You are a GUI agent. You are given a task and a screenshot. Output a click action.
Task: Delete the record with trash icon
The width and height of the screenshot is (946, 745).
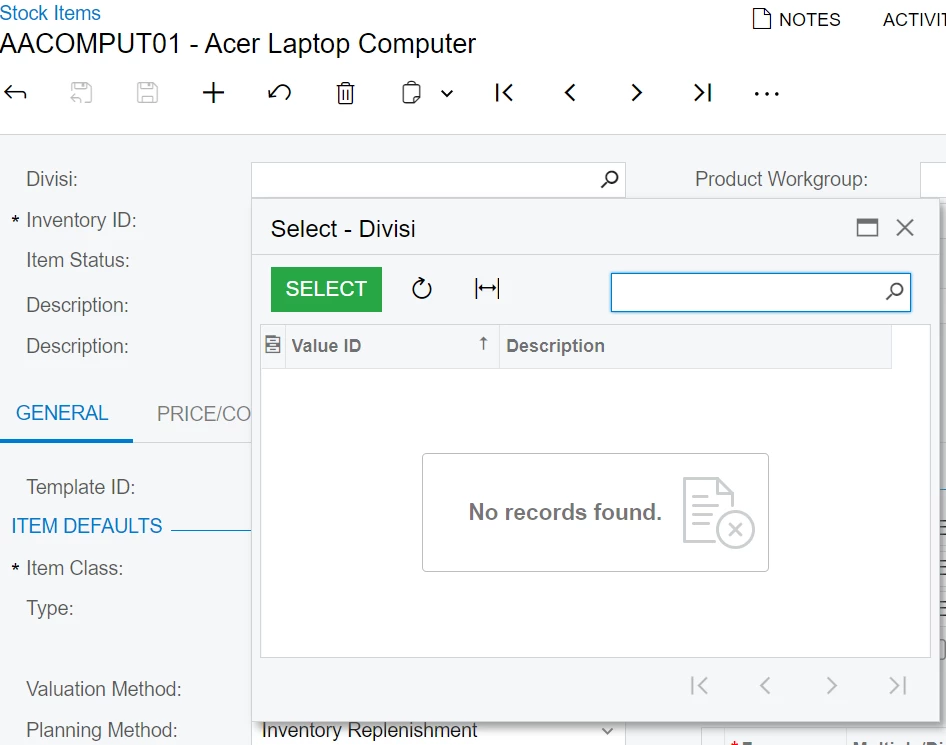(345, 94)
